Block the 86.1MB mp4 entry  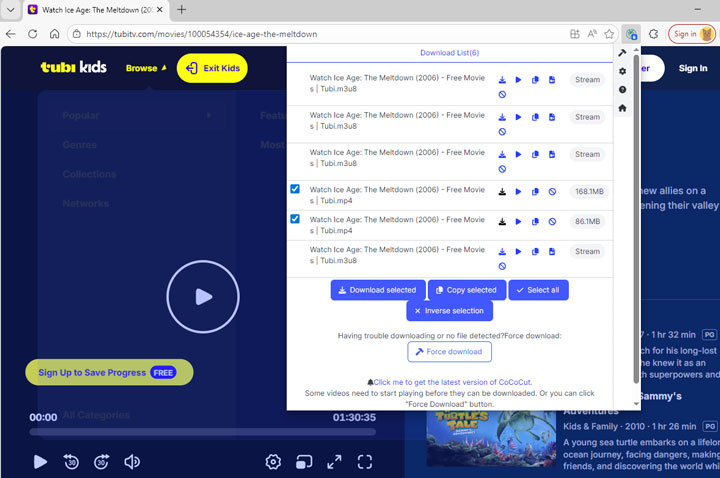552,222
